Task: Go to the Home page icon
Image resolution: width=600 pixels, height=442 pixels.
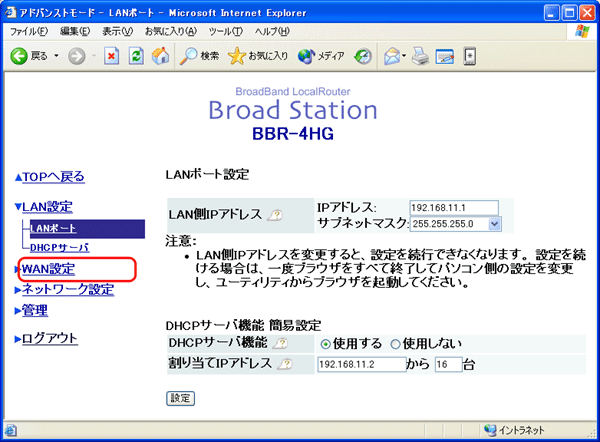Action: [161, 56]
